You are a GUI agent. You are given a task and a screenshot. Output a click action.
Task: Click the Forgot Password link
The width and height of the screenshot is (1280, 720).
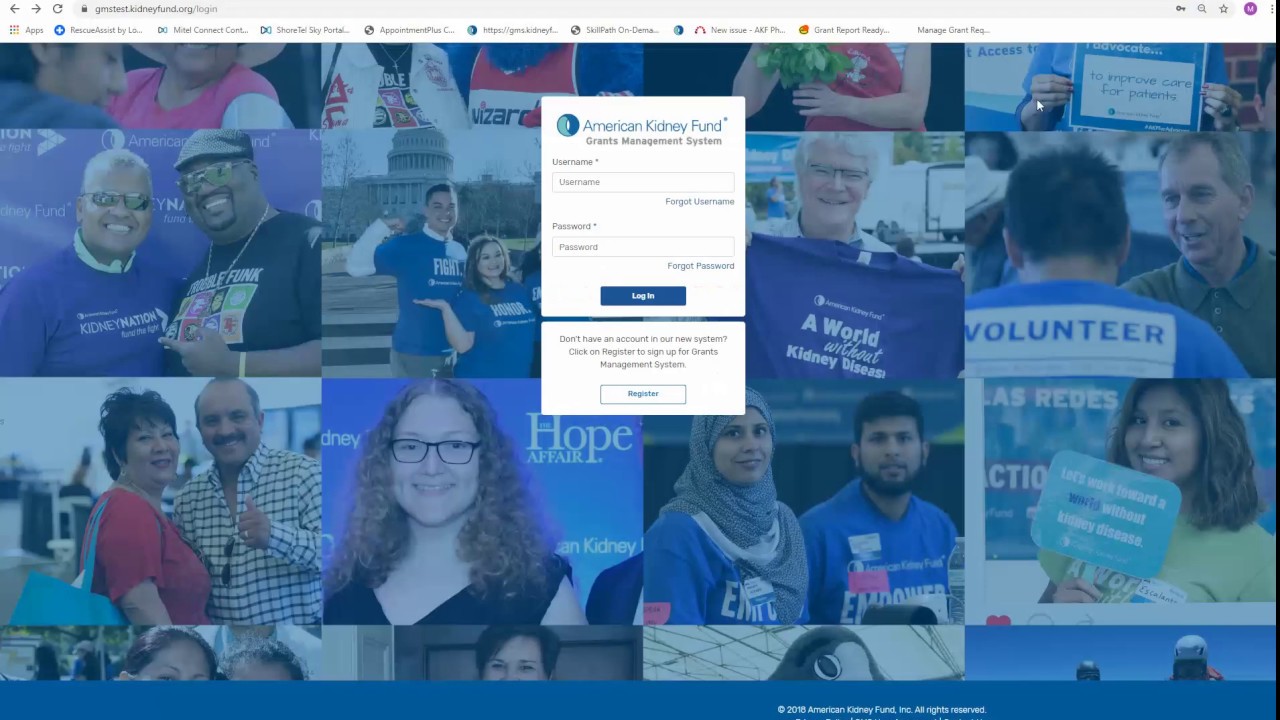[701, 266]
